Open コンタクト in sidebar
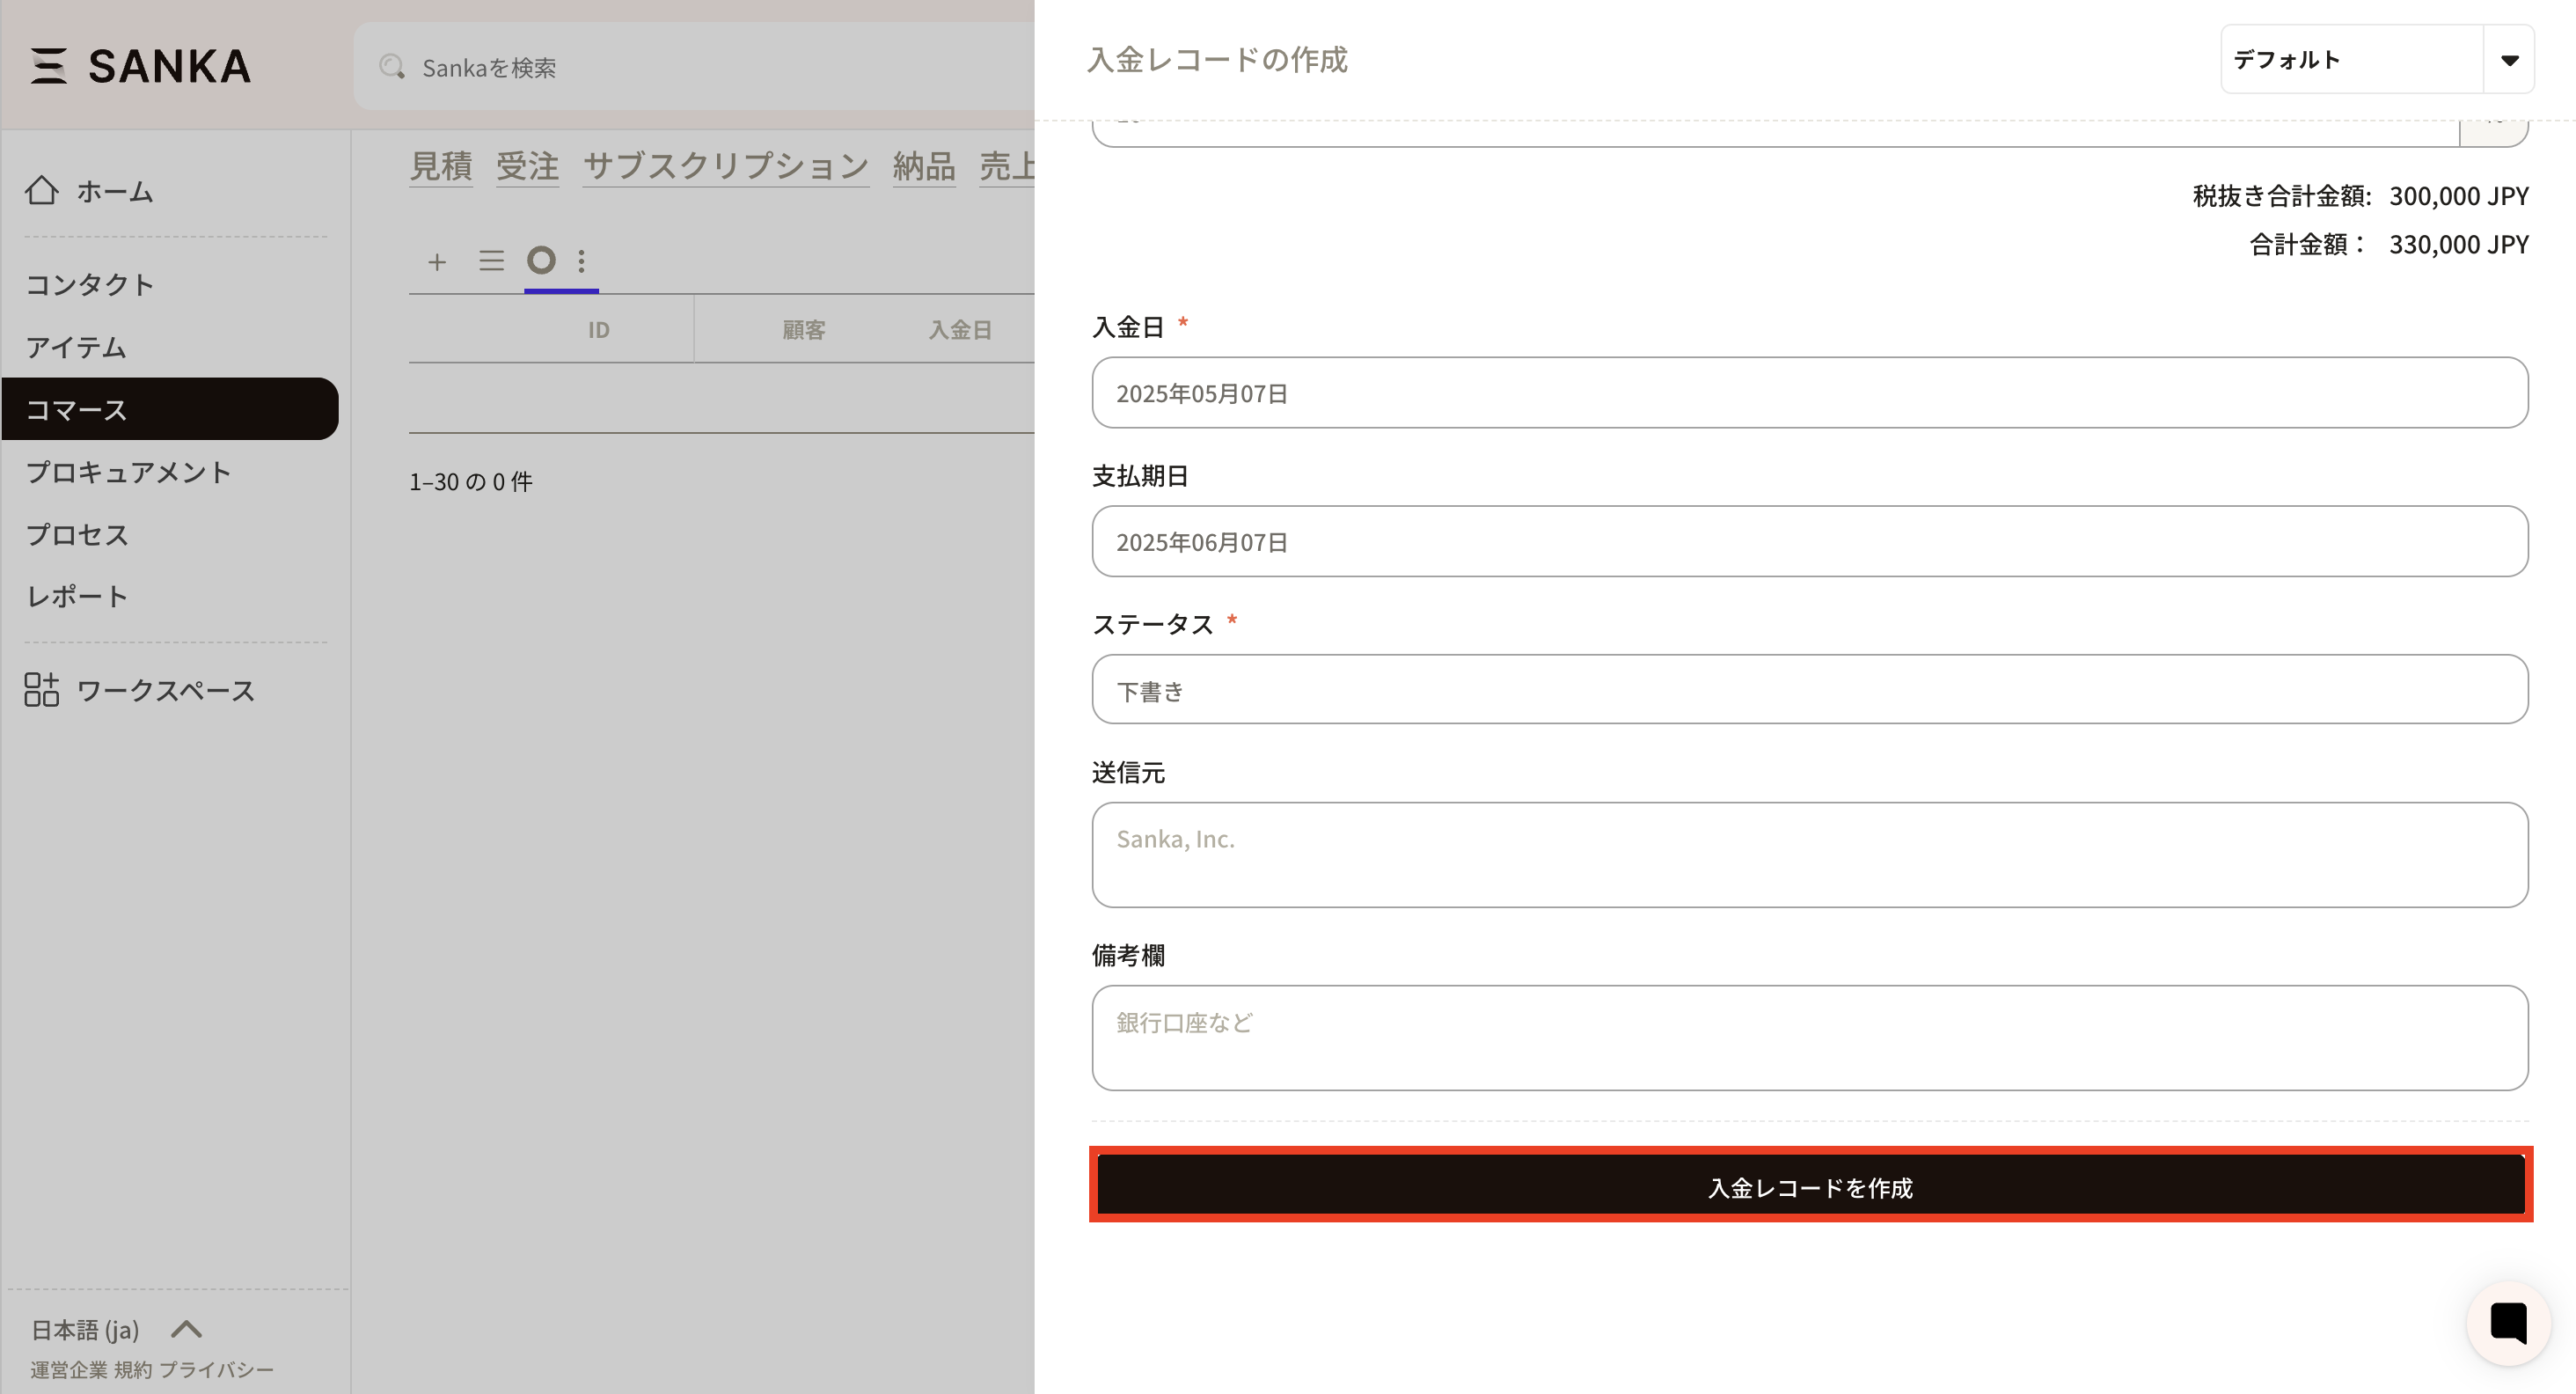Image resolution: width=2576 pixels, height=1394 pixels. [x=89, y=284]
